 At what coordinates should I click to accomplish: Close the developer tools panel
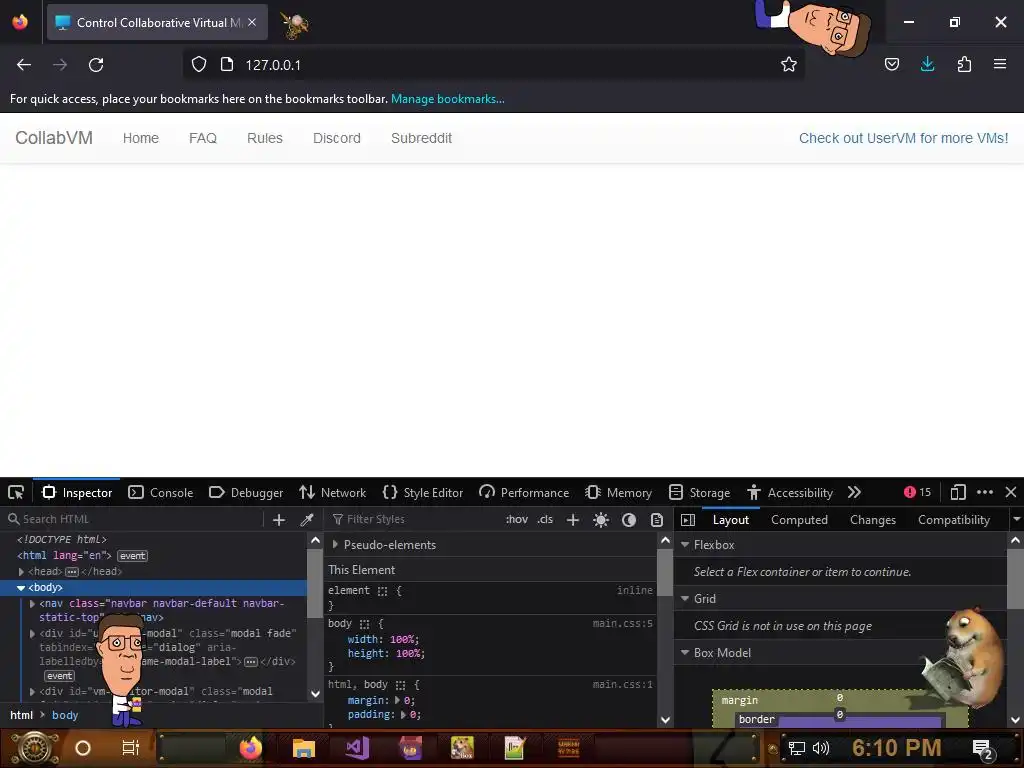pyautogui.click(x=1010, y=492)
